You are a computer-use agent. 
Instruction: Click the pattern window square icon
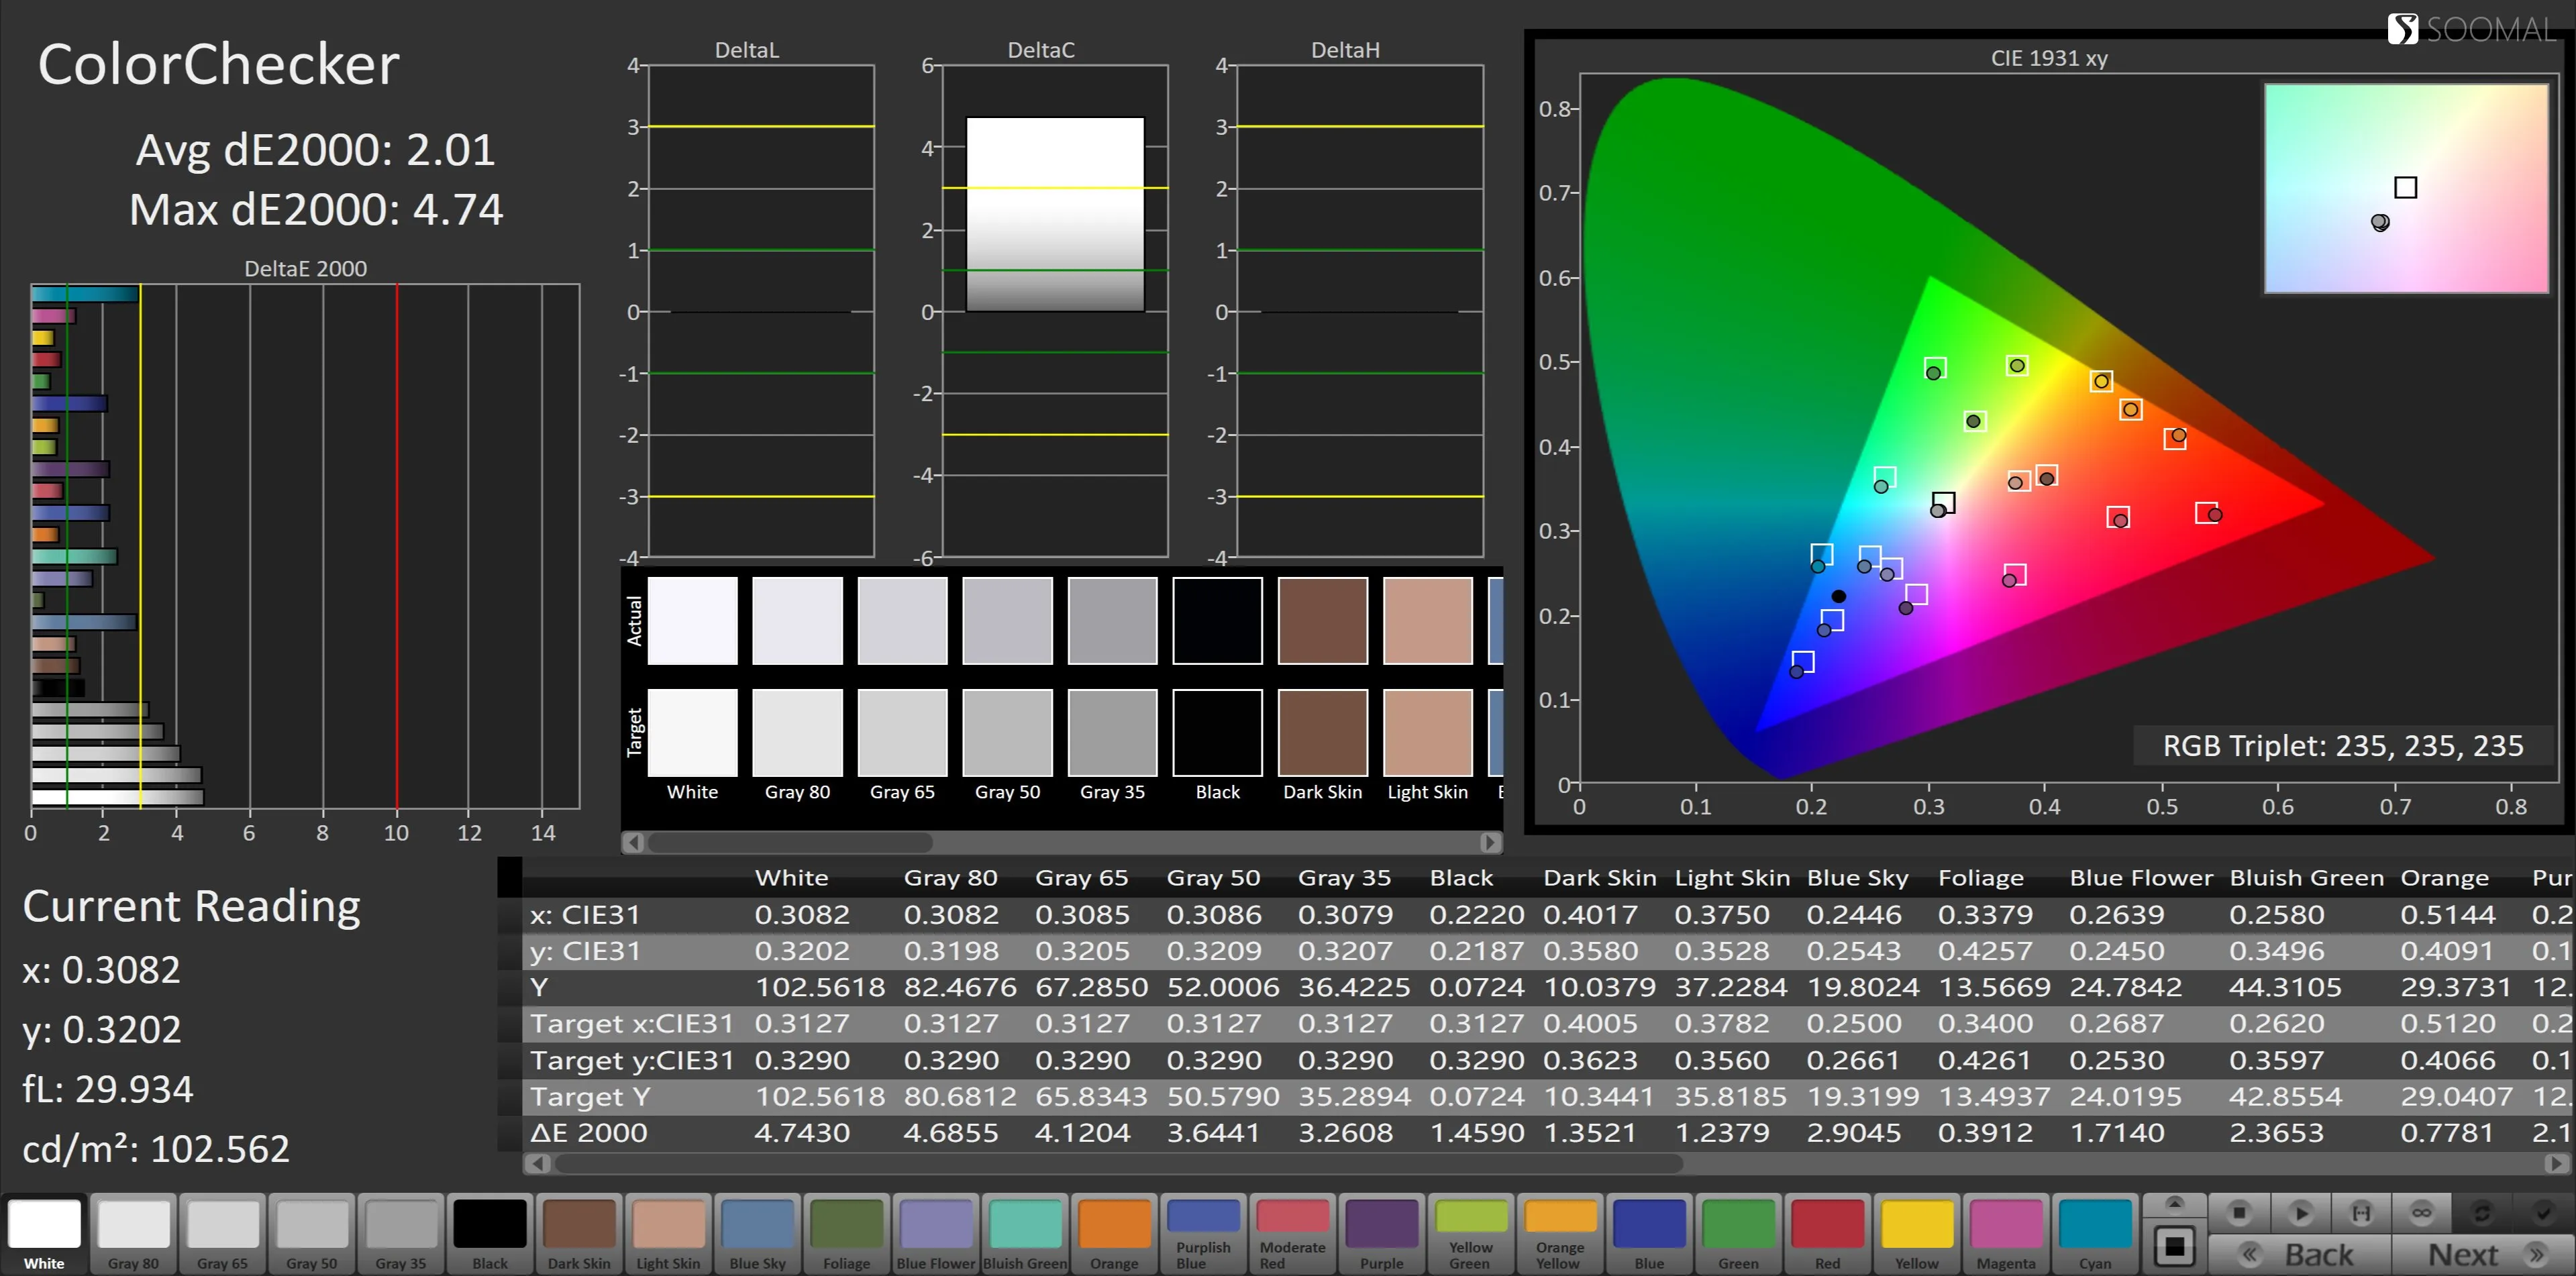[x=2174, y=1247]
